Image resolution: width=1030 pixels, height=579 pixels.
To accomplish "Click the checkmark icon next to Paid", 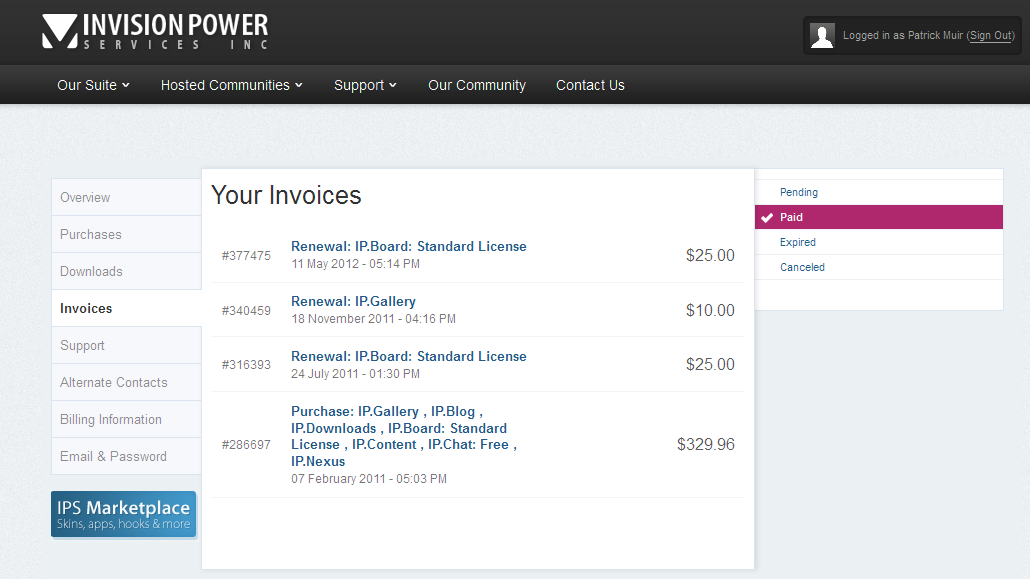I will click(x=767, y=218).
